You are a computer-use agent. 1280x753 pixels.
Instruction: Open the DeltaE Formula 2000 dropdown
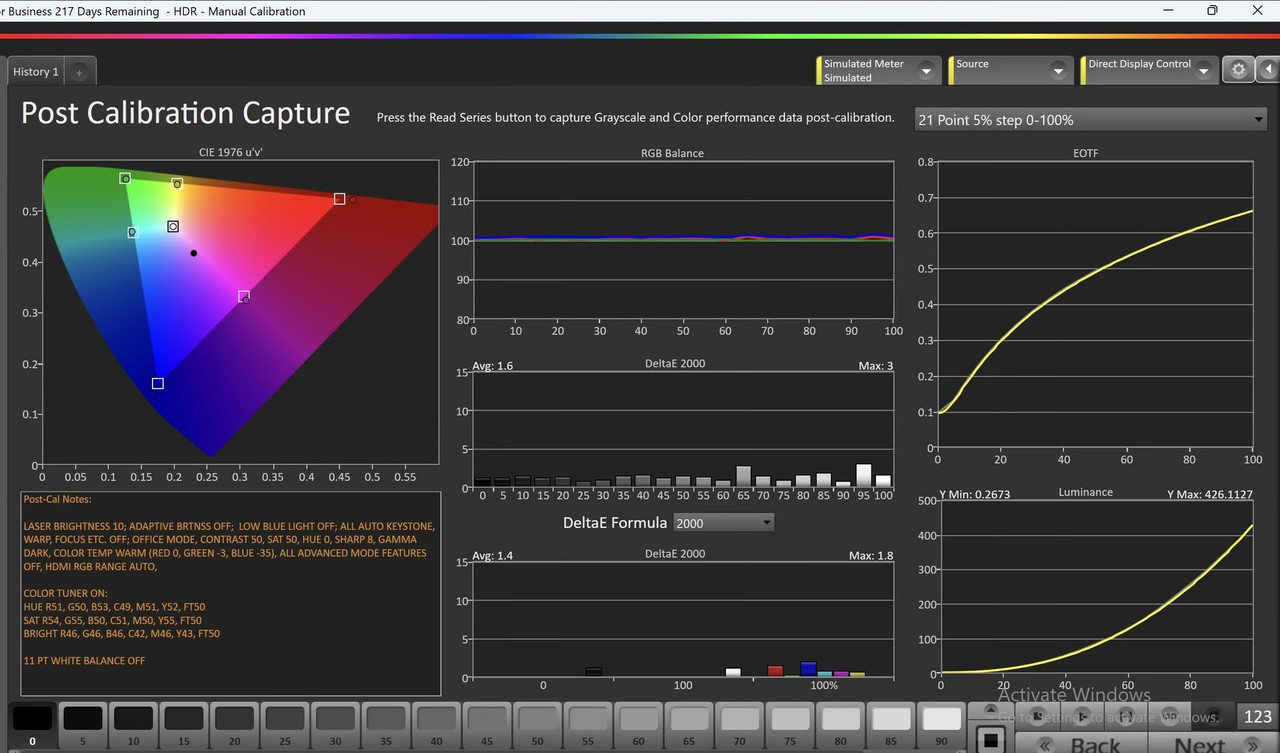[x=725, y=522]
